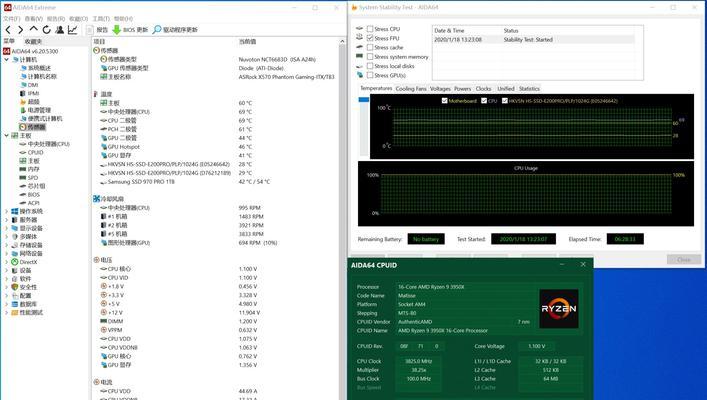Click the blue slider beside the temperature graph
The width and height of the screenshot is (707, 400).
363,100
